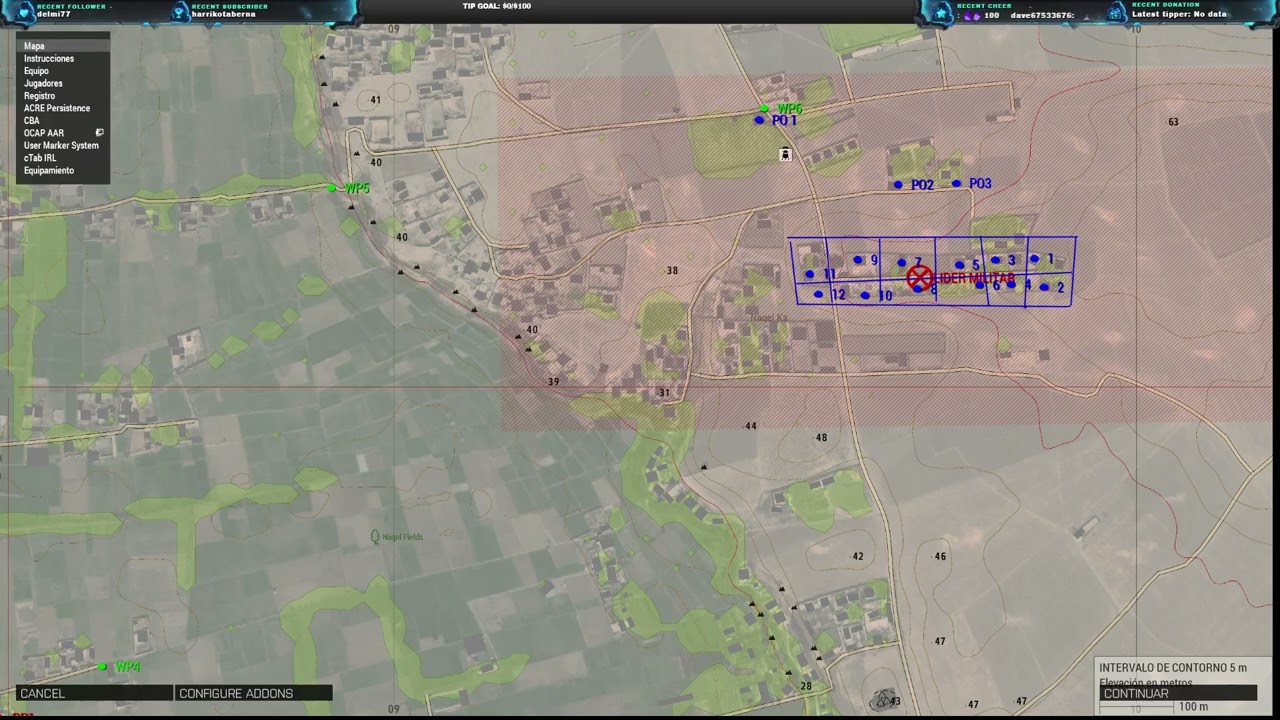Open the Instrucciones briefing section

coord(63,59)
